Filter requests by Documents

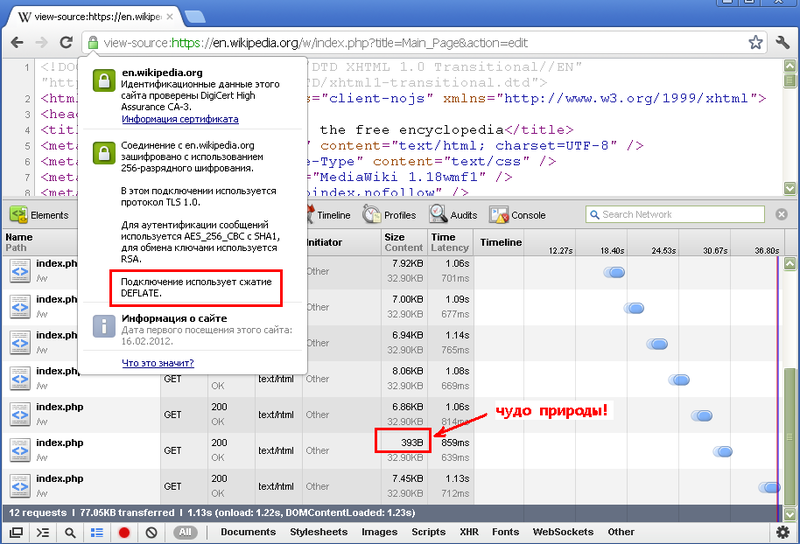(x=248, y=532)
